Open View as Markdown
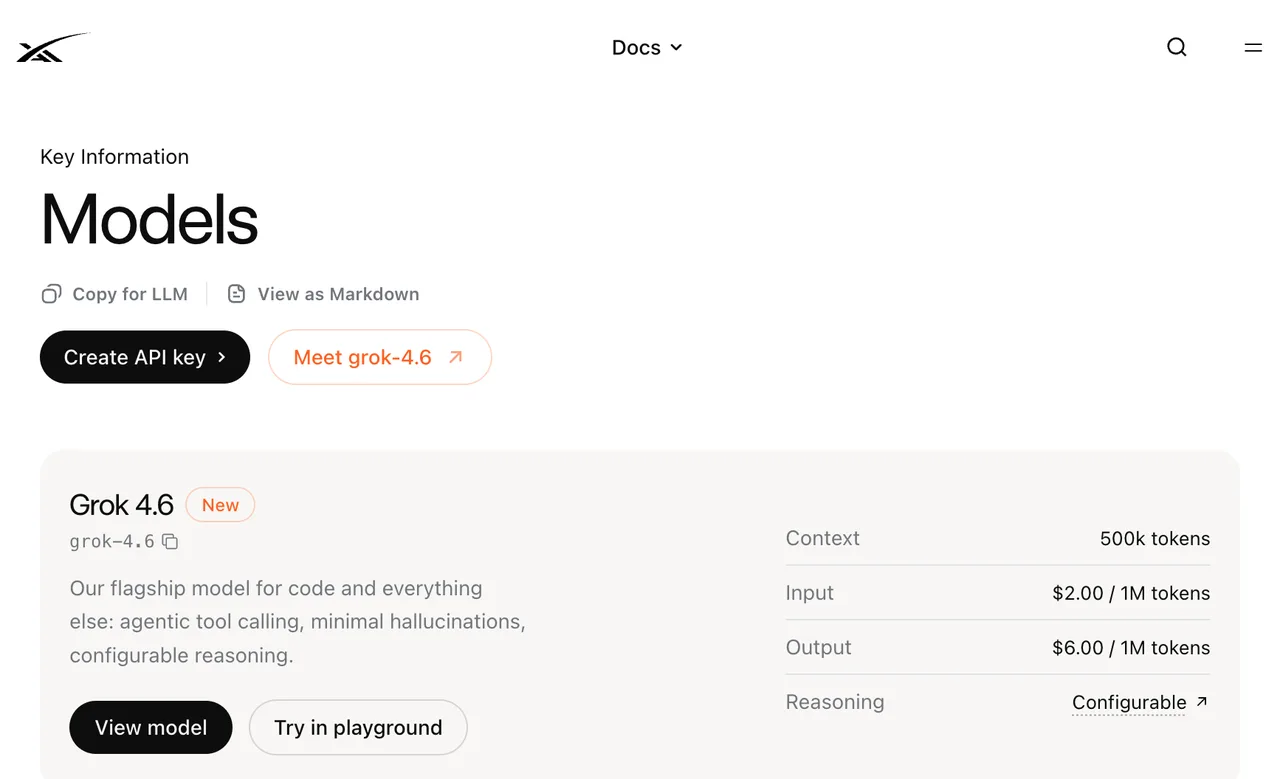Image resolution: width=1280 pixels, height=779 pixels. (323, 294)
